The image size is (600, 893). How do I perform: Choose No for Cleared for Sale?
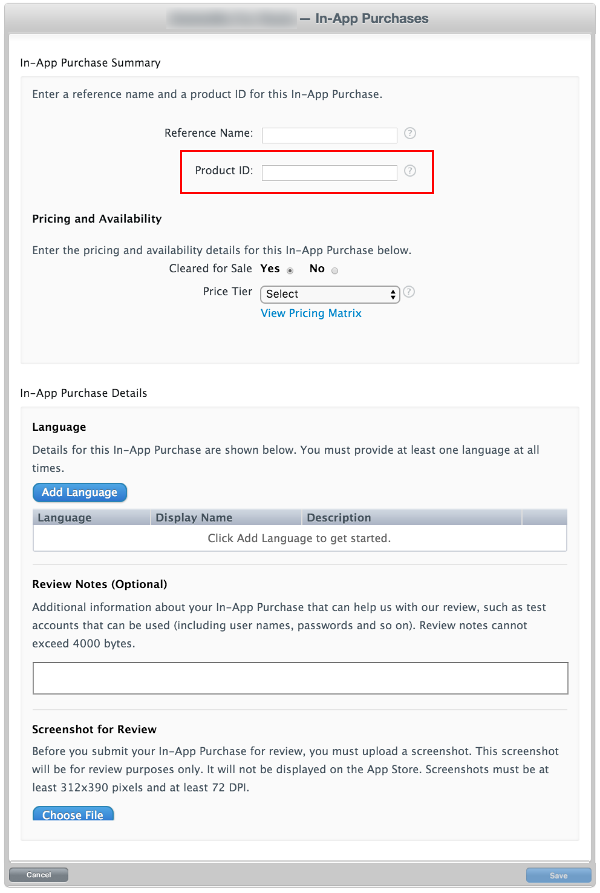pyautogui.click(x=335, y=270)
